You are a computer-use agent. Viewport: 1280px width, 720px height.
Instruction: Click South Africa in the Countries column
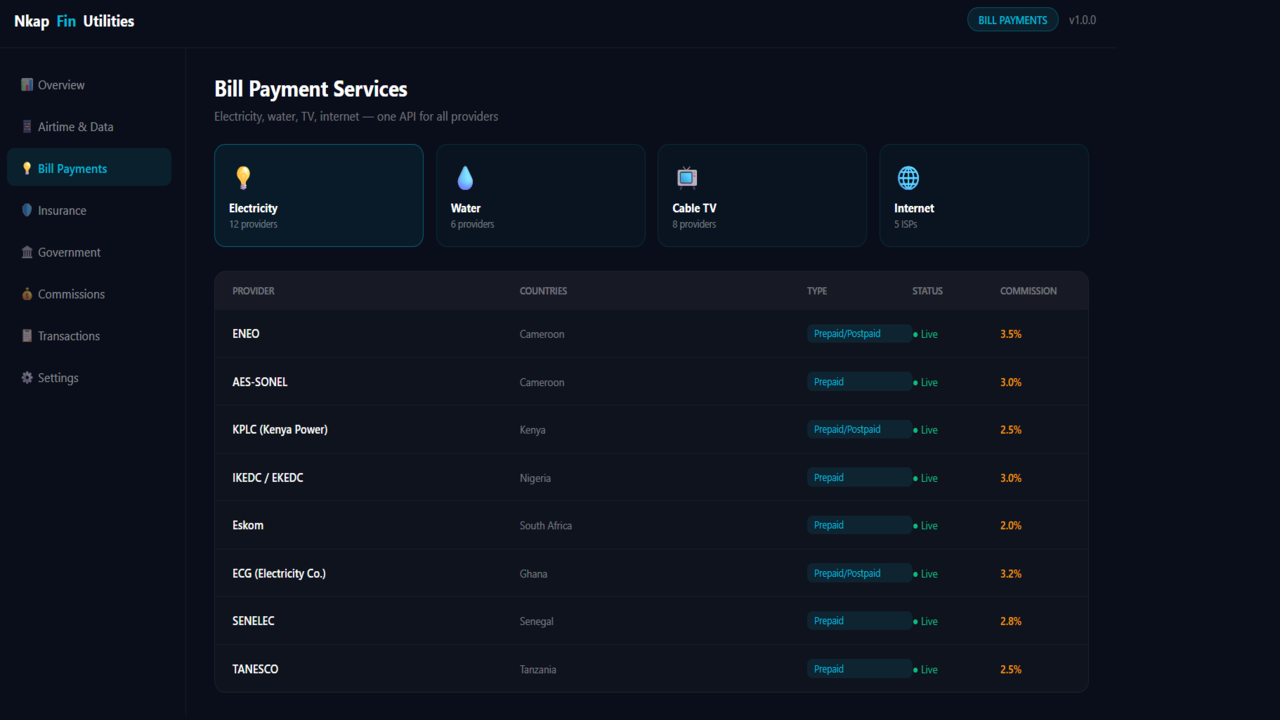(x=546, y=525)
